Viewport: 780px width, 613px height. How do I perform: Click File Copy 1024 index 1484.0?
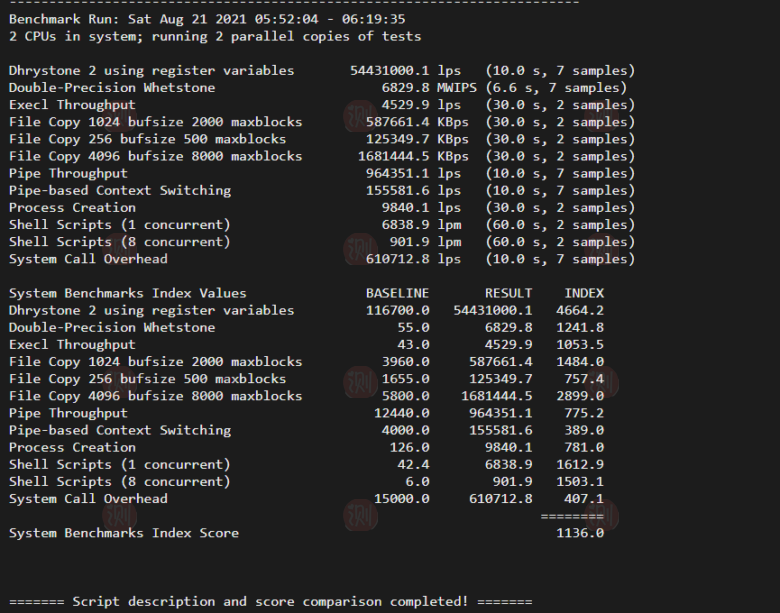tap(580, 362)
